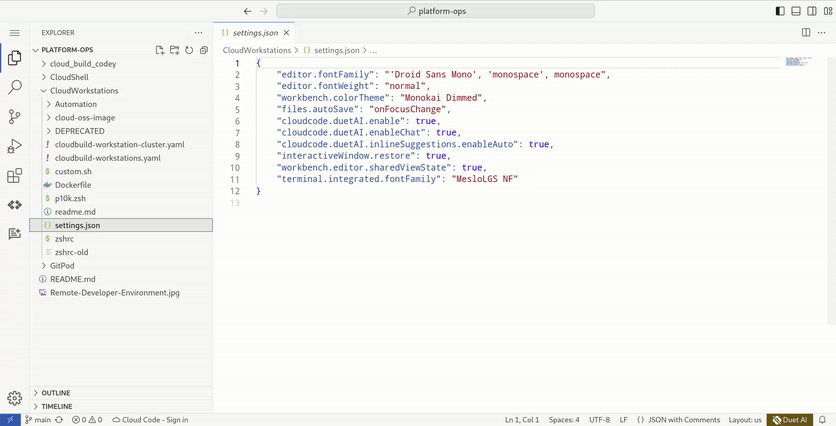Click CloudWorkstations in the breadcrumb
This screenshot has width=836, height=426.
click(x=257, y=50)
